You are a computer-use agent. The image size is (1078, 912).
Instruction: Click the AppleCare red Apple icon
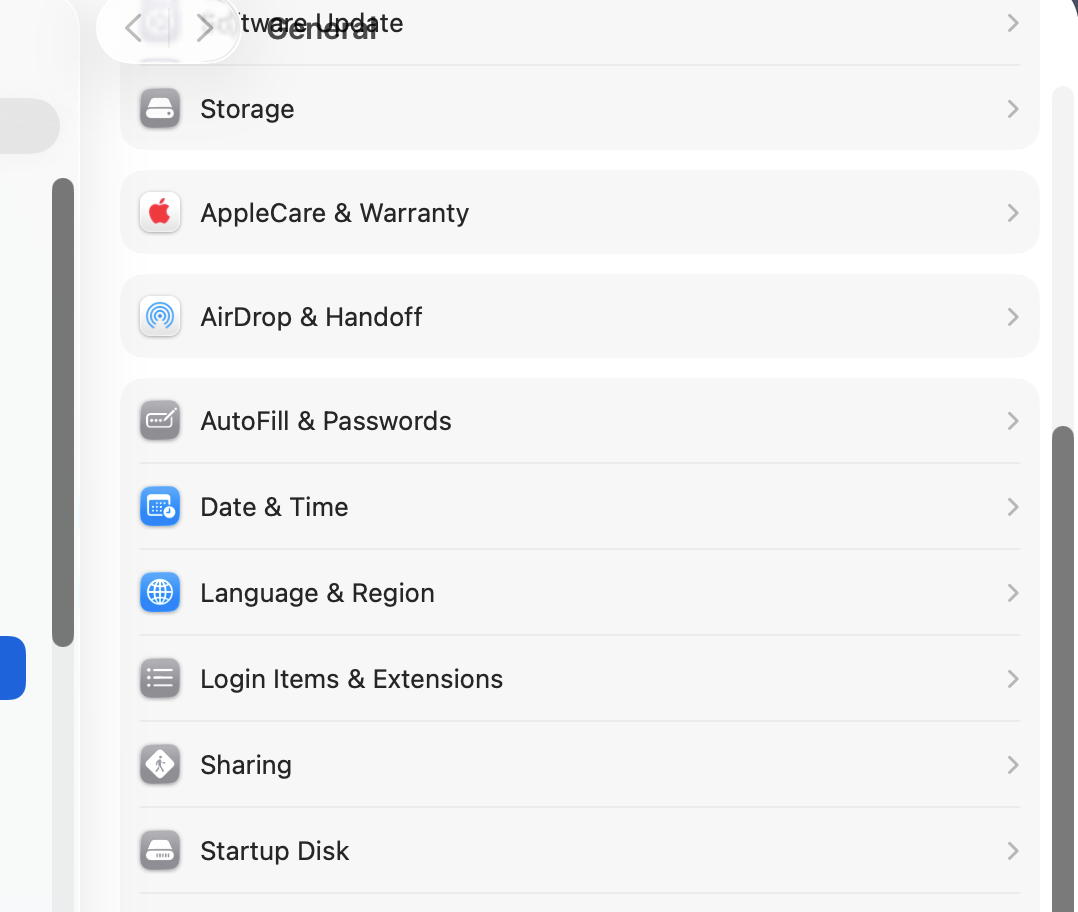tap(160, 213)
